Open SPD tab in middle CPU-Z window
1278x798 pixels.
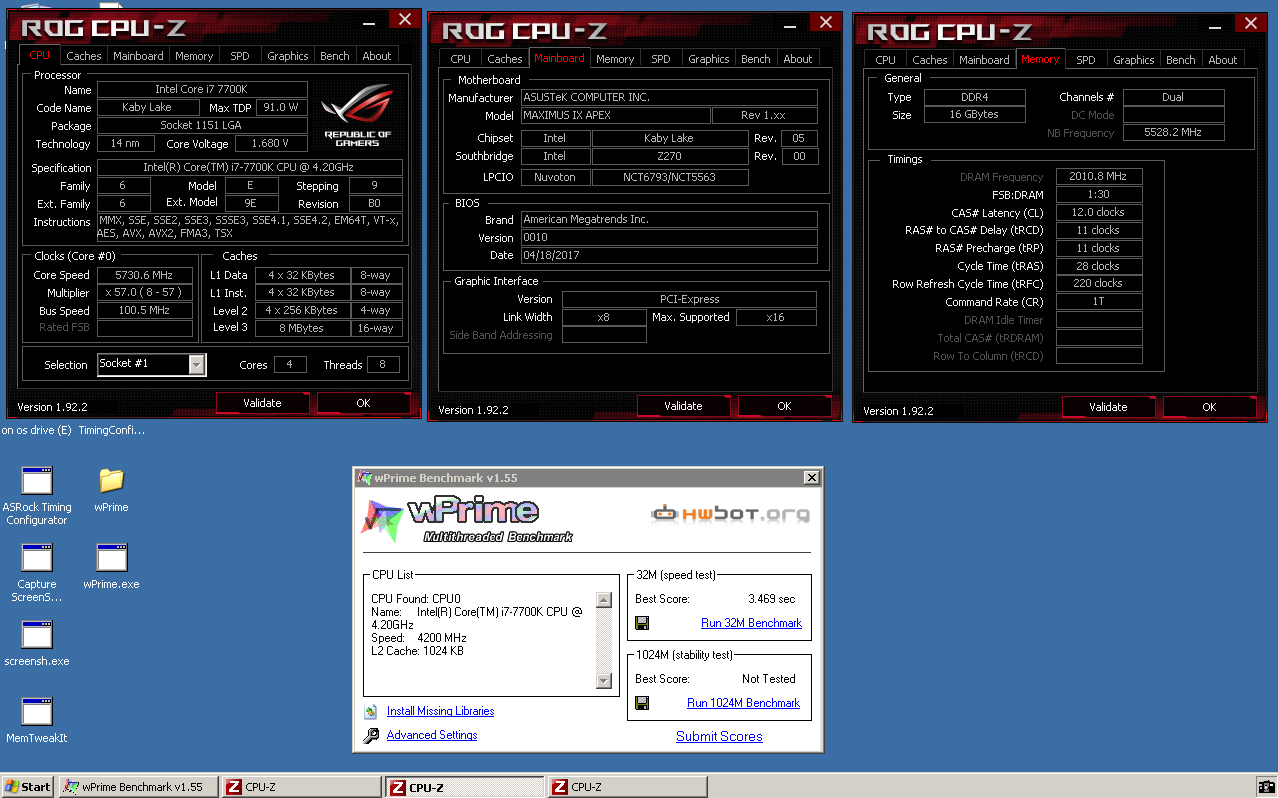661,59
